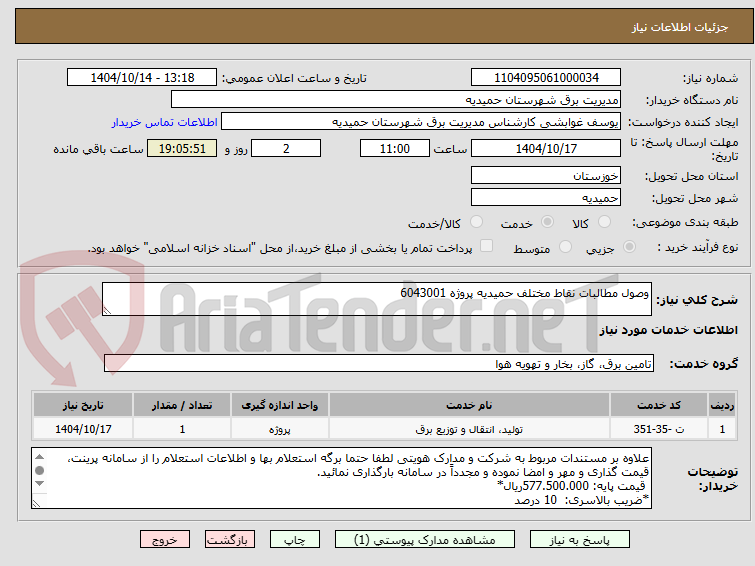Image resolution: width=755 pixels, height=566 pixels.
Task: Click the remaining days field showing 2
Action: tap(286, 148)
